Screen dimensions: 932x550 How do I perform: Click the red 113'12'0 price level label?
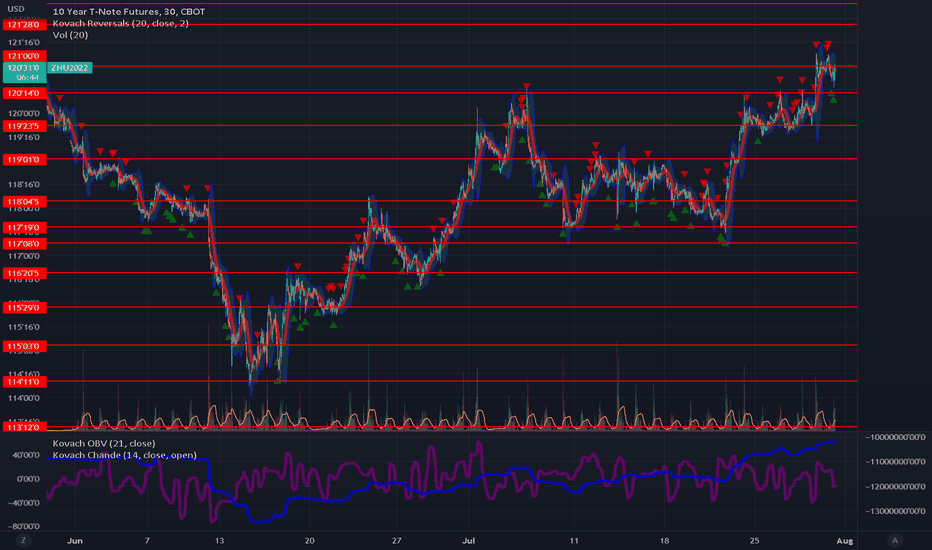24,427
